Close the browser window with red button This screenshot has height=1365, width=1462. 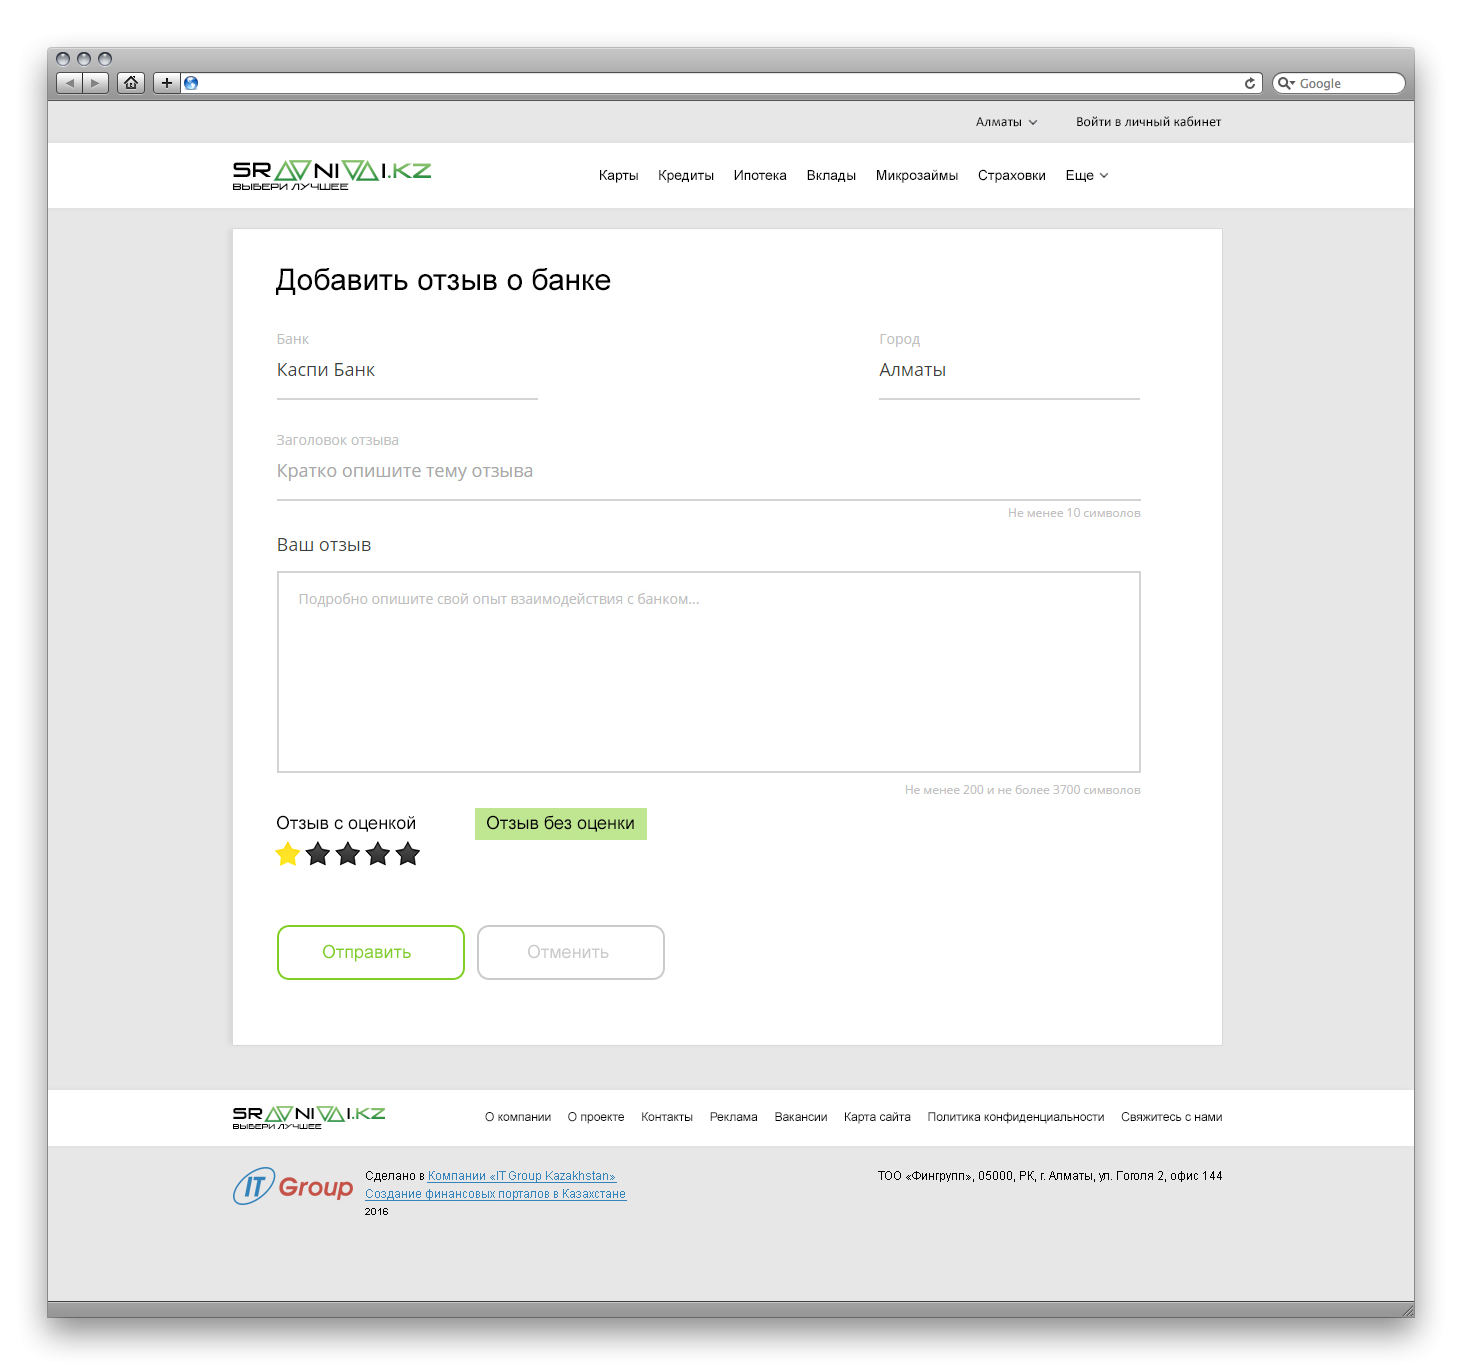click(x=63, y=59)
